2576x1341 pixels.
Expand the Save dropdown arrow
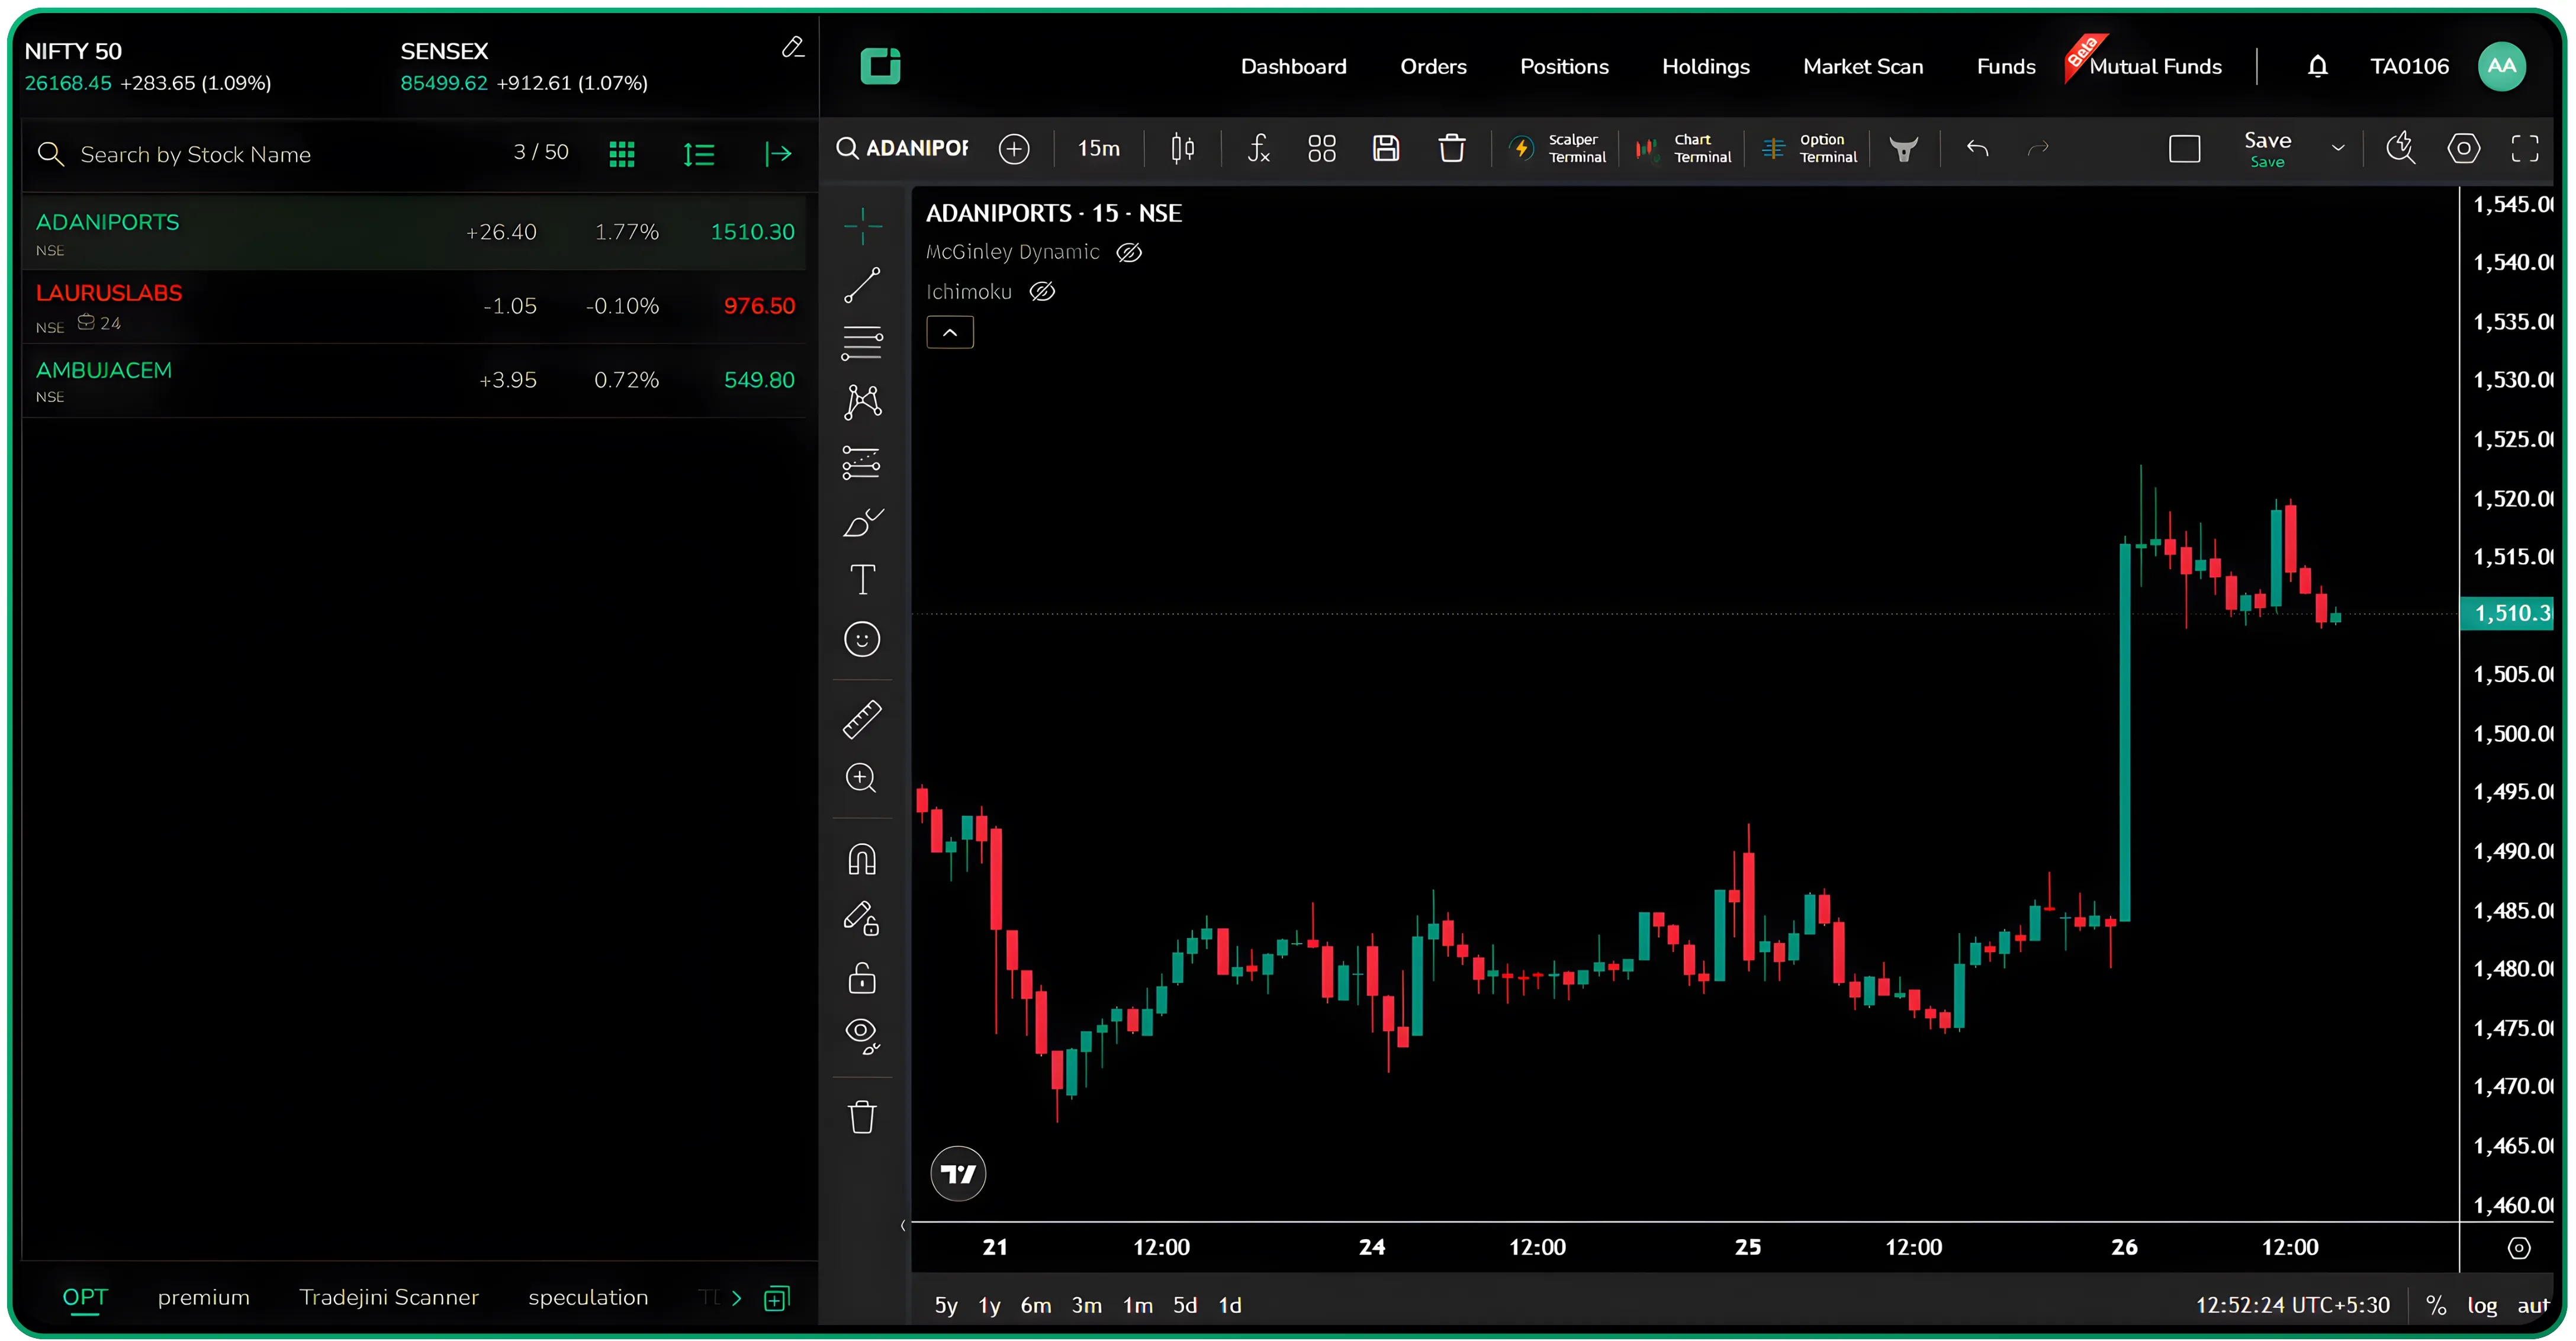(x=2339, y=148)
